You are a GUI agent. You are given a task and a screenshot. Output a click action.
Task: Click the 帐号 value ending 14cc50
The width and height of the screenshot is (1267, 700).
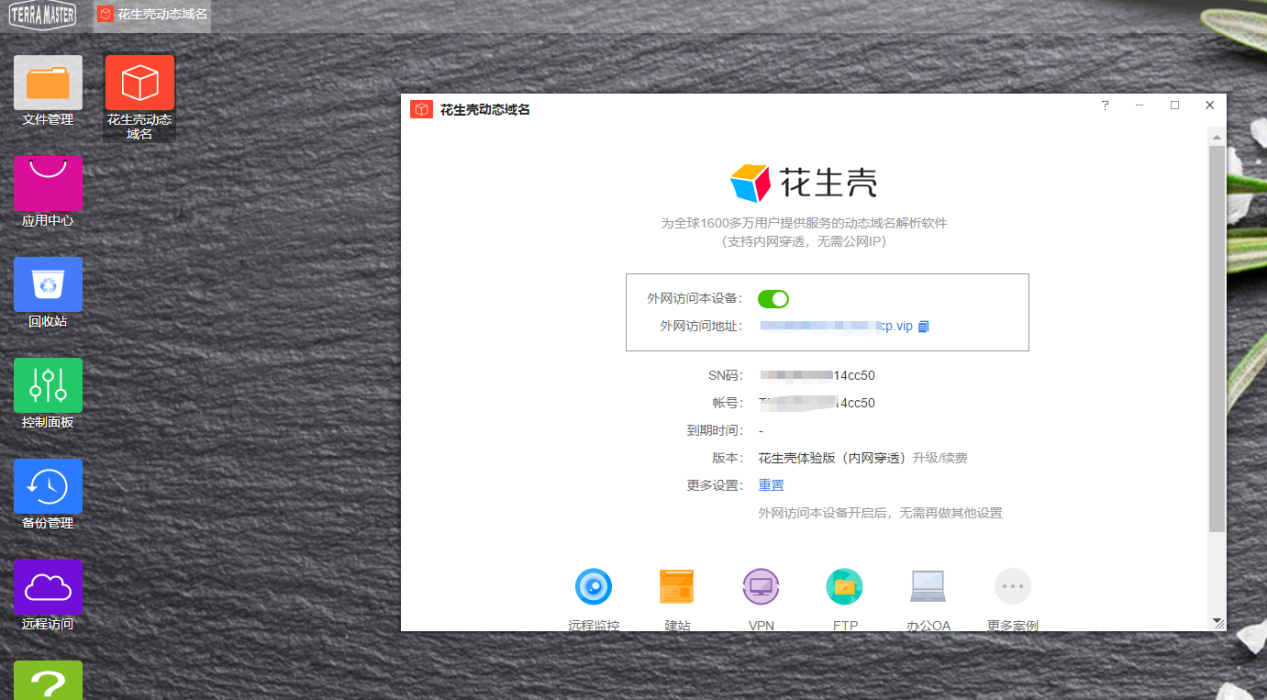click(x=817, y=403)
